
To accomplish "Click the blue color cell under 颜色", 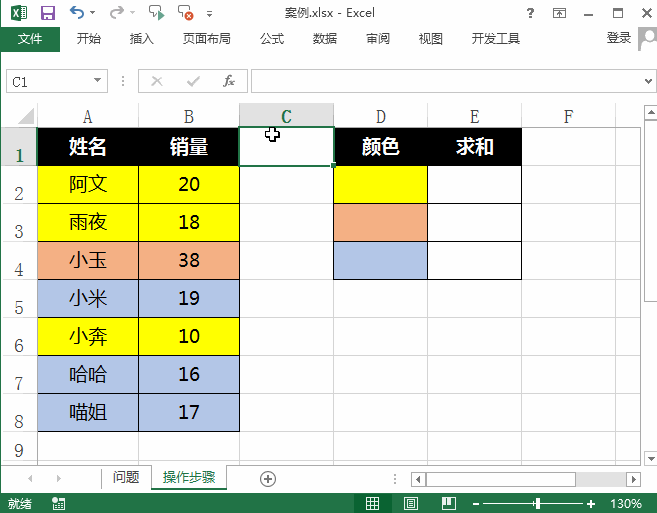I will (x=380, y=260).
